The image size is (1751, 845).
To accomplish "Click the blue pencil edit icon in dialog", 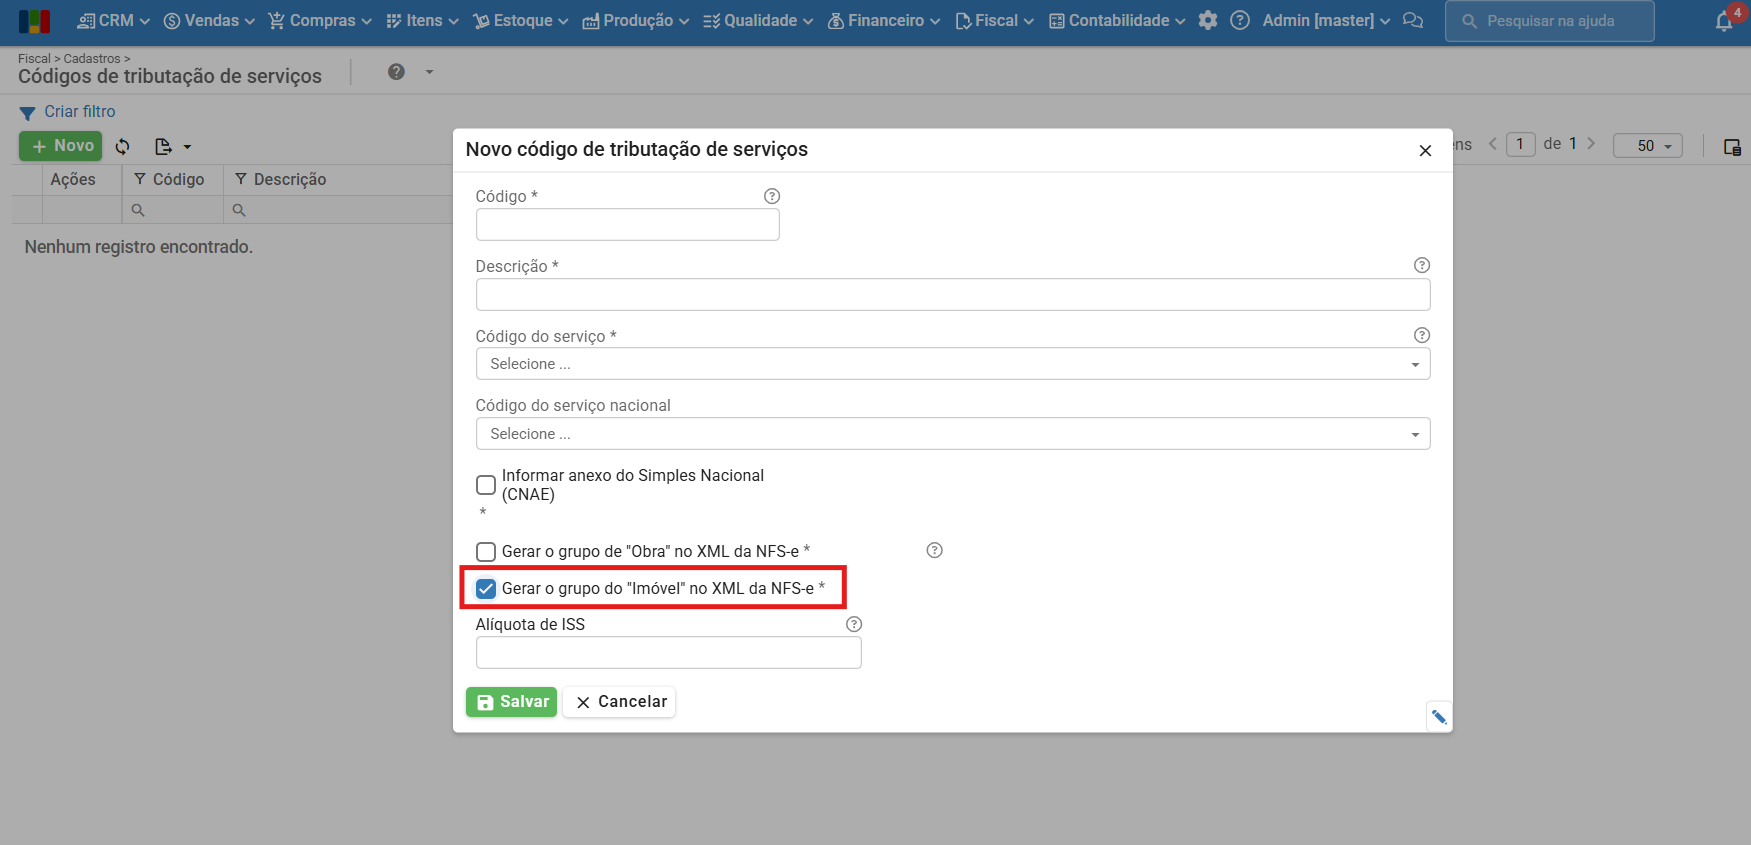I will tap(1439, 717).
